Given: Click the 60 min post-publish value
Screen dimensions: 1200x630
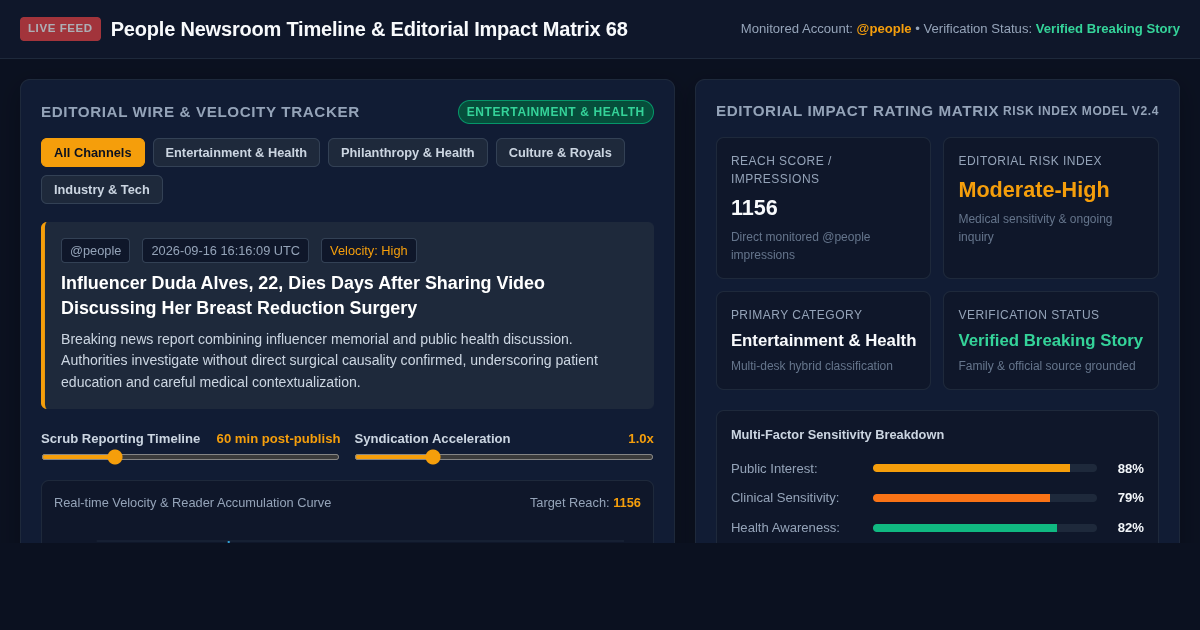Looking at the screenshot, I should [278, 438].
